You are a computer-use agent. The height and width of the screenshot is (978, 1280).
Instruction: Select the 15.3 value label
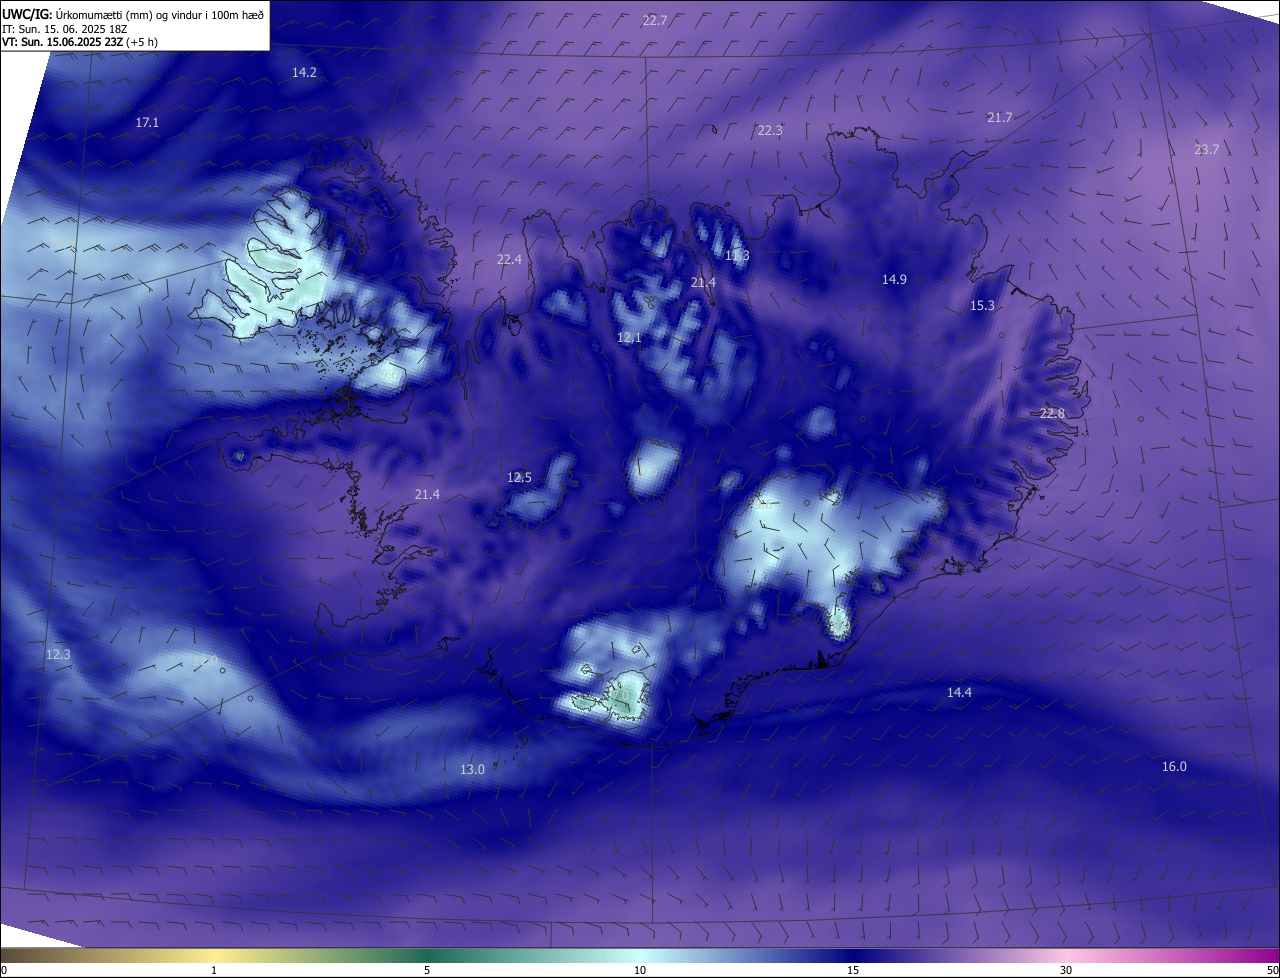[x=982, y=305]
